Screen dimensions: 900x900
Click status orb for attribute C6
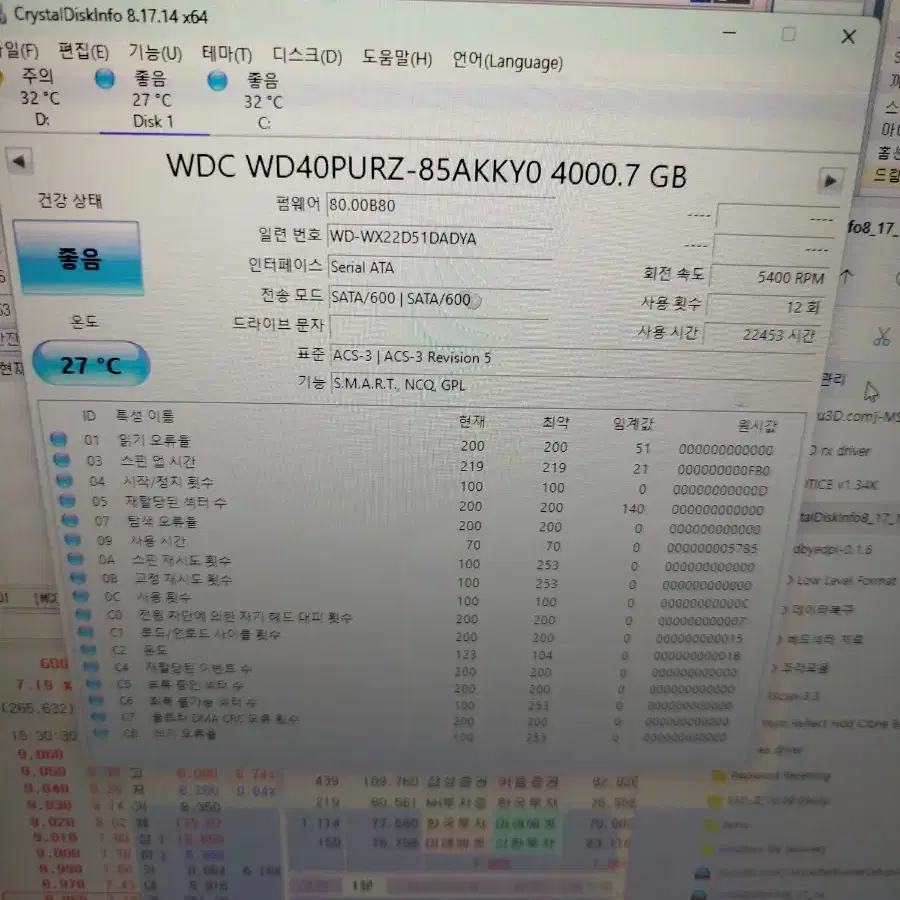[x=96, y=700]
